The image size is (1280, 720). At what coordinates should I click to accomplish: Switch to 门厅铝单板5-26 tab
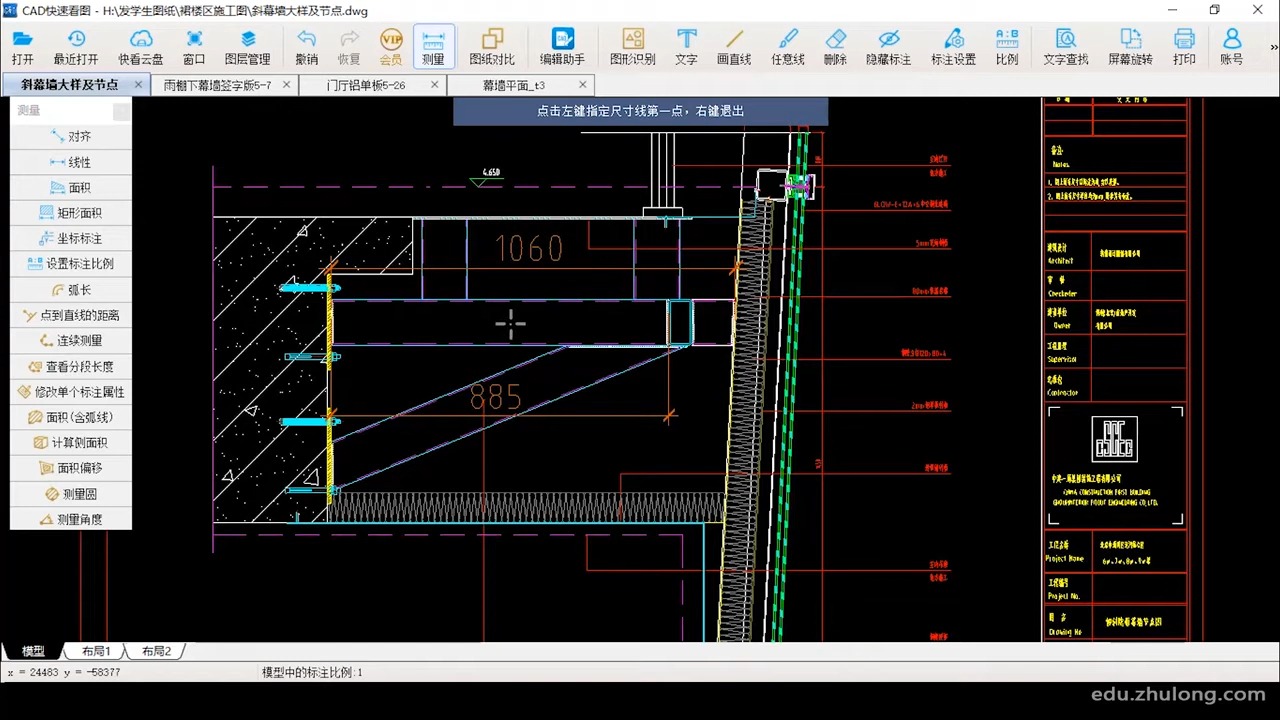click(x=366, y=85)
